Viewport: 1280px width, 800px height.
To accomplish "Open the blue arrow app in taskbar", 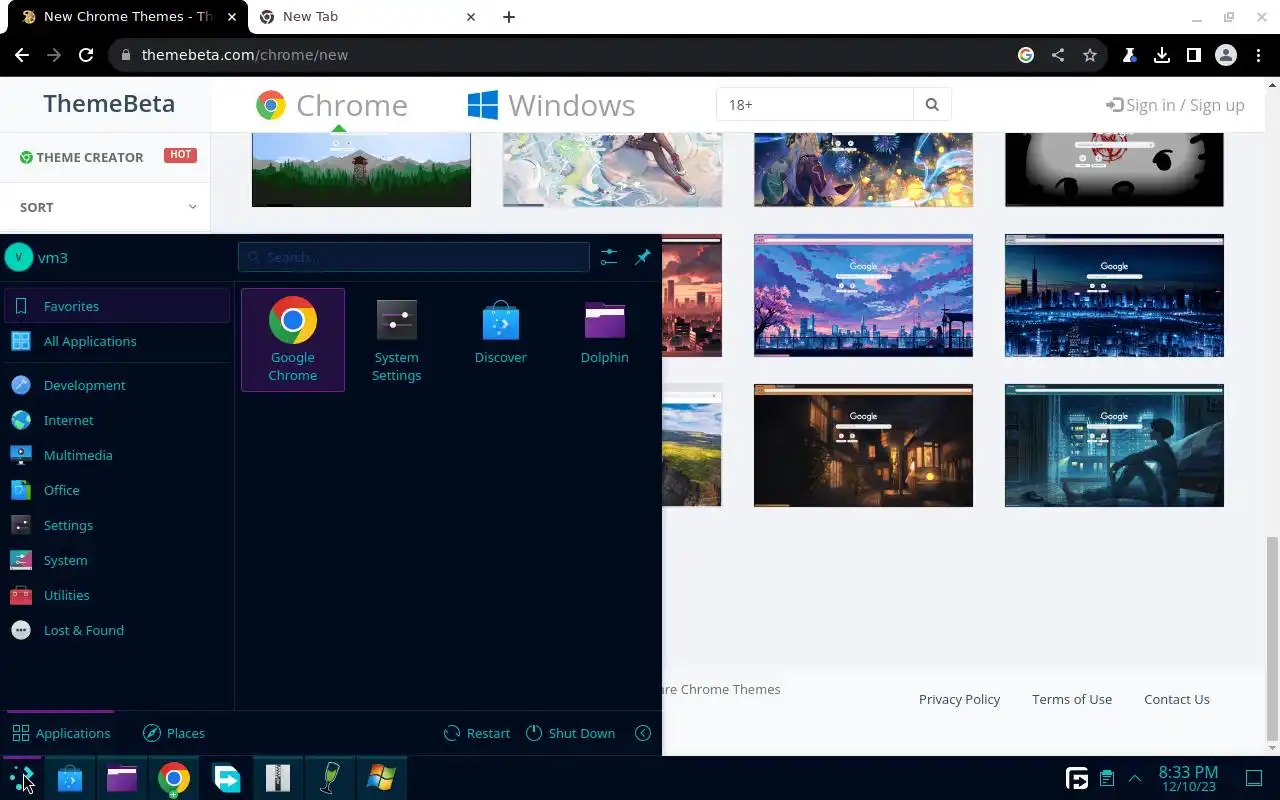I will [x=227, y=778].
